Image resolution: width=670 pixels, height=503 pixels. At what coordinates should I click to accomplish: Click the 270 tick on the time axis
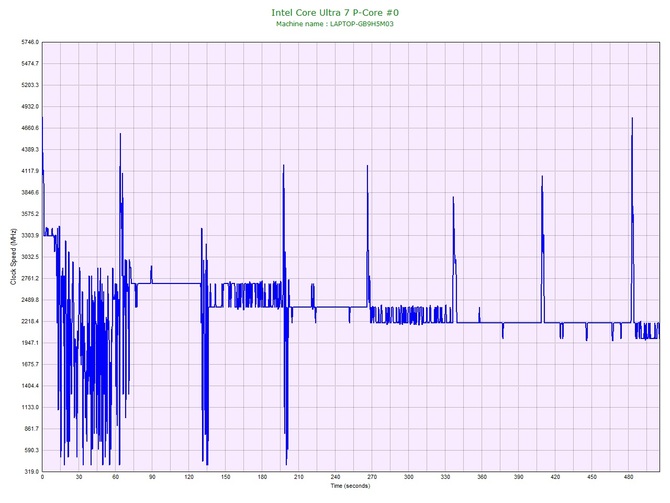pos(372,477)
